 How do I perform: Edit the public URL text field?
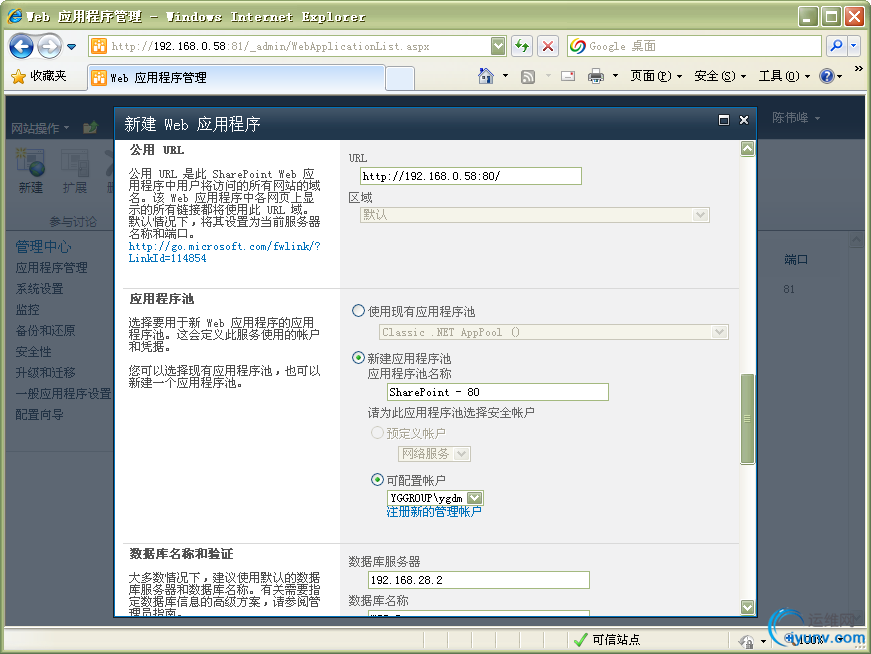pyautogui.click(x=470, y=176)
